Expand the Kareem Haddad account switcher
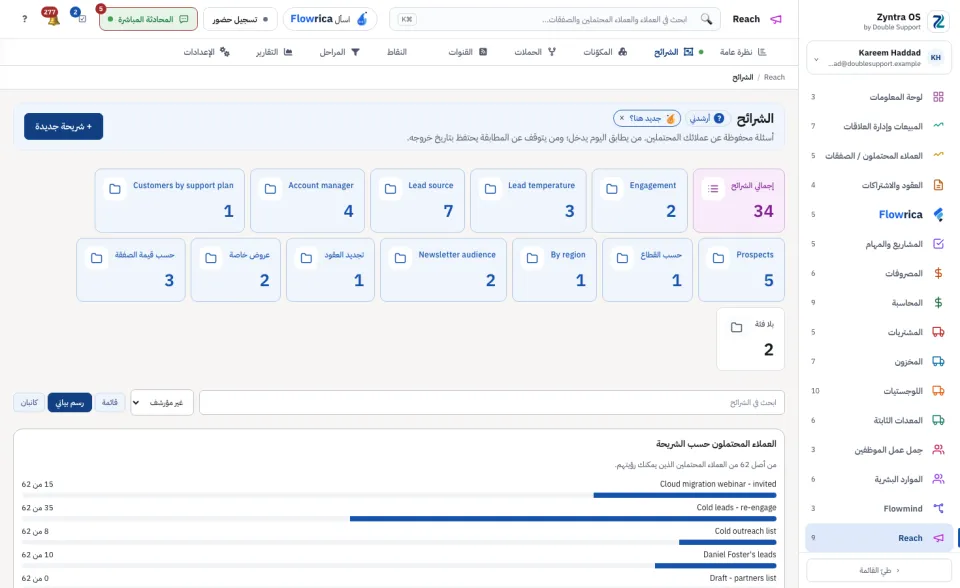This screenshot has width=960, height=588. click(879, 58)
